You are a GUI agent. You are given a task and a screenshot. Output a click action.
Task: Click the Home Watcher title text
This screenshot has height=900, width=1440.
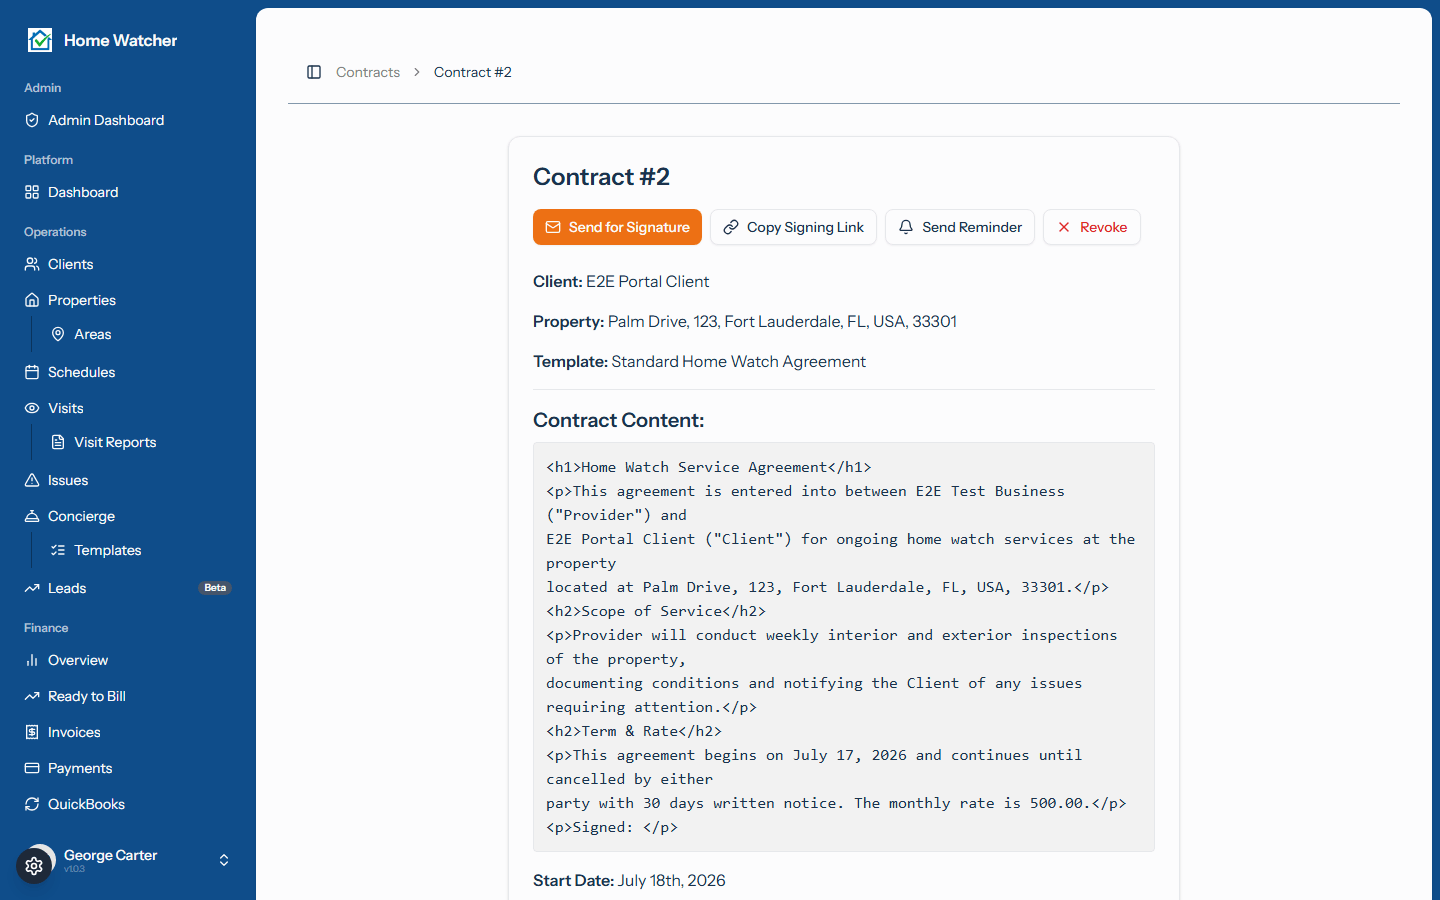120,40
